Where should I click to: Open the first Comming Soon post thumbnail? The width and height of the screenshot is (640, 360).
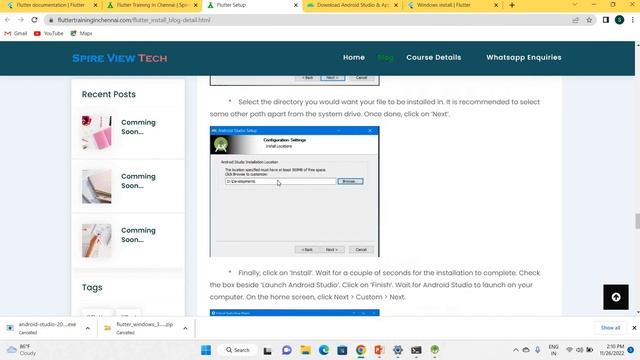tap(97, 132)
